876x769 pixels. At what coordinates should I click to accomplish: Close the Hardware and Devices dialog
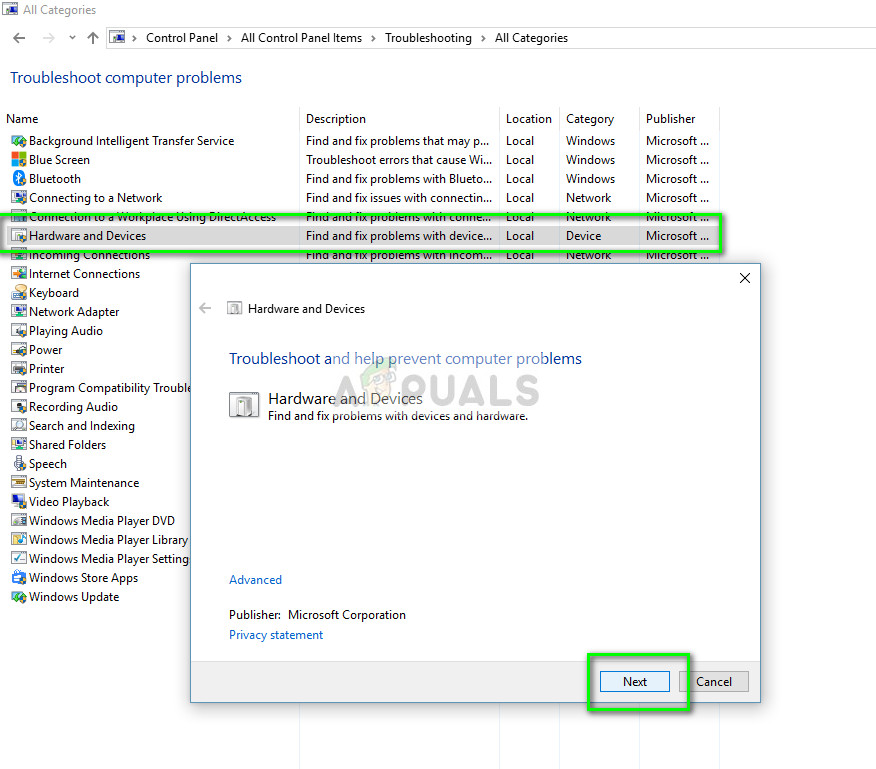pos(745,278)
